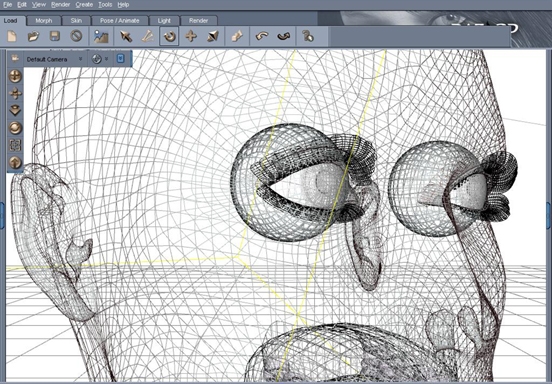Click the Orbit camera sphere control
The width and height of the screenshot is (552, 384).
(x=15, y=128)
